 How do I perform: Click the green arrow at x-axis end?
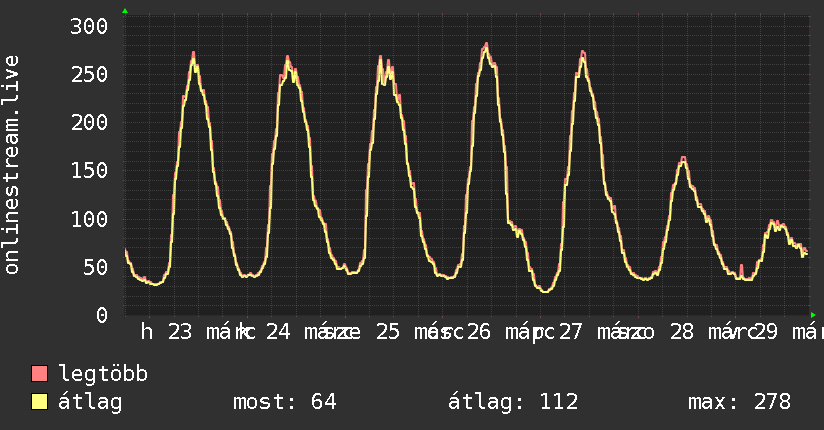pos(813,314)
